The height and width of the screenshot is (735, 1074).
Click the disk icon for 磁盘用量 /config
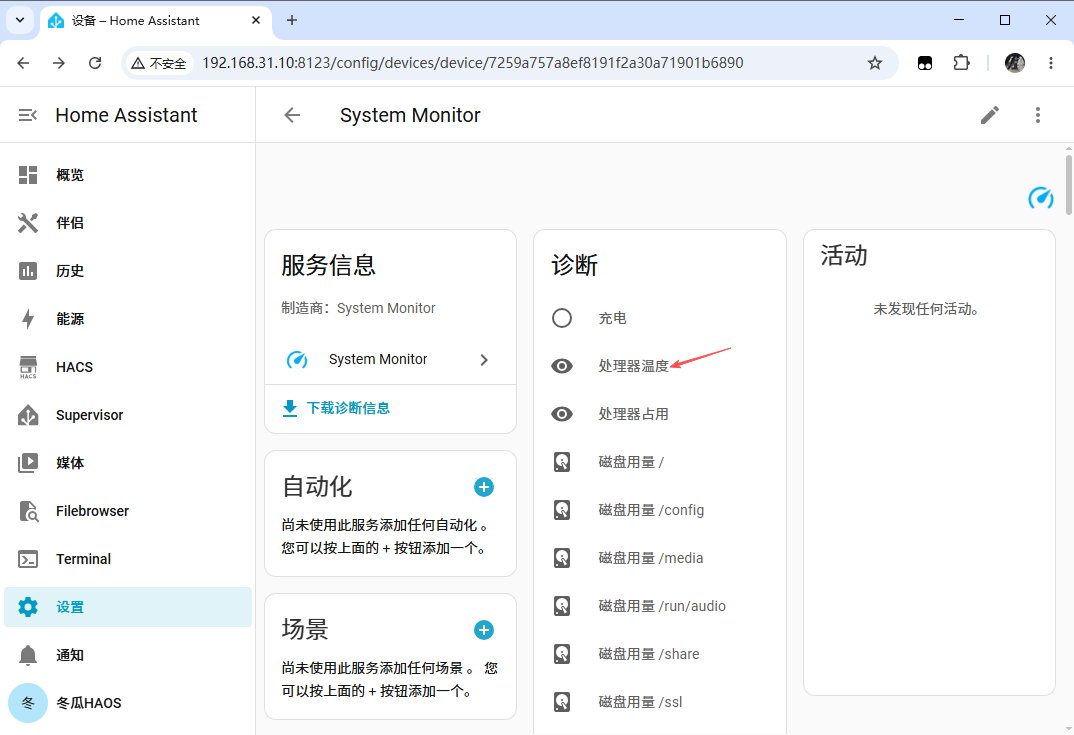point(562,510)
